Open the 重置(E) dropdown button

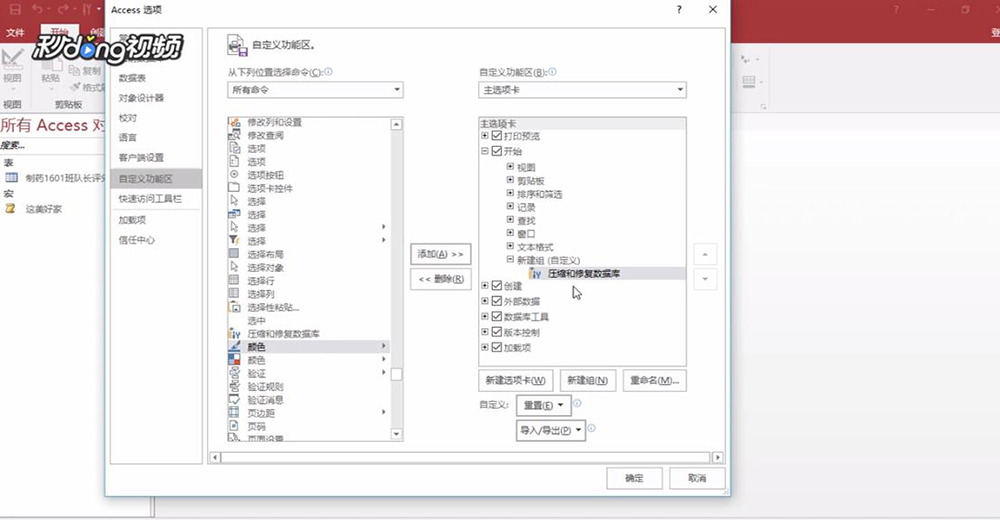click(x=543, y=405)
